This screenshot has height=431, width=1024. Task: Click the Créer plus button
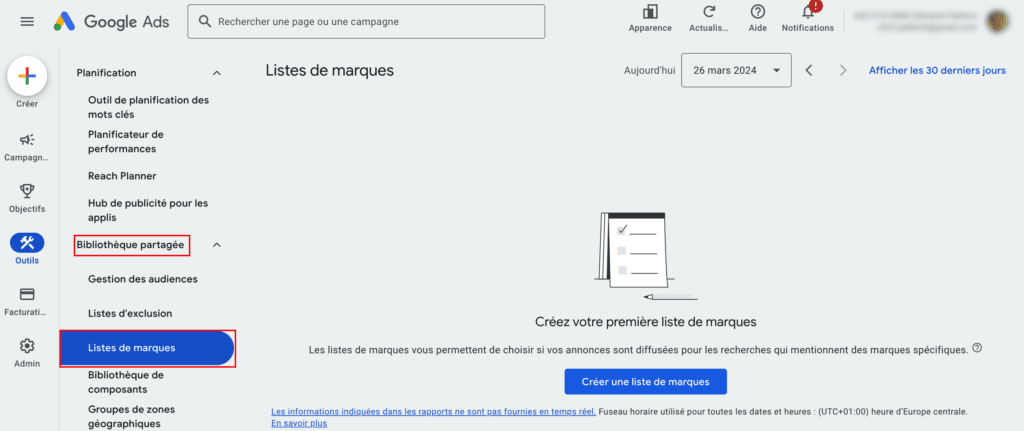pyautogui.click(x=27, y=76)
